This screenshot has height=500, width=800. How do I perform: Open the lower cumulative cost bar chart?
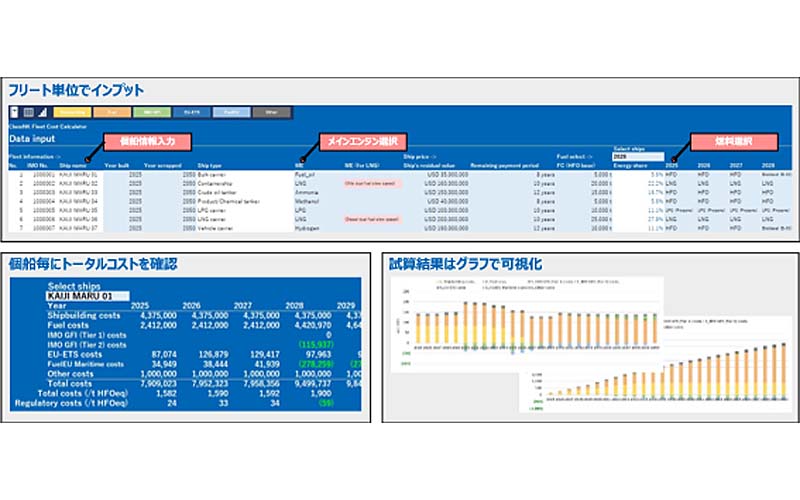[x=658, y=366]
